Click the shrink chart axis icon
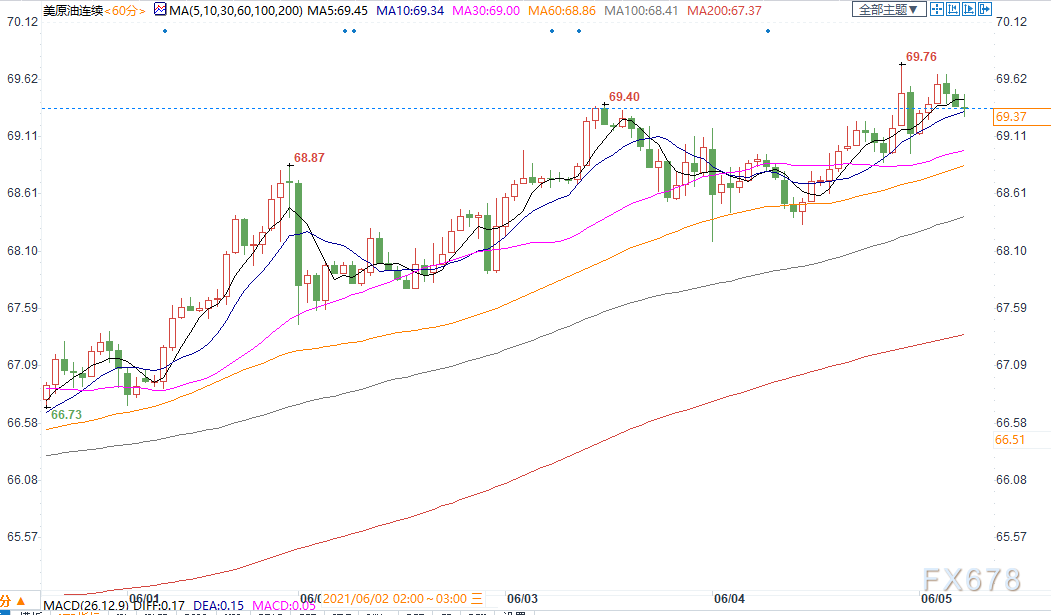This screenshot has width=1051, height=615. [952, 9]
